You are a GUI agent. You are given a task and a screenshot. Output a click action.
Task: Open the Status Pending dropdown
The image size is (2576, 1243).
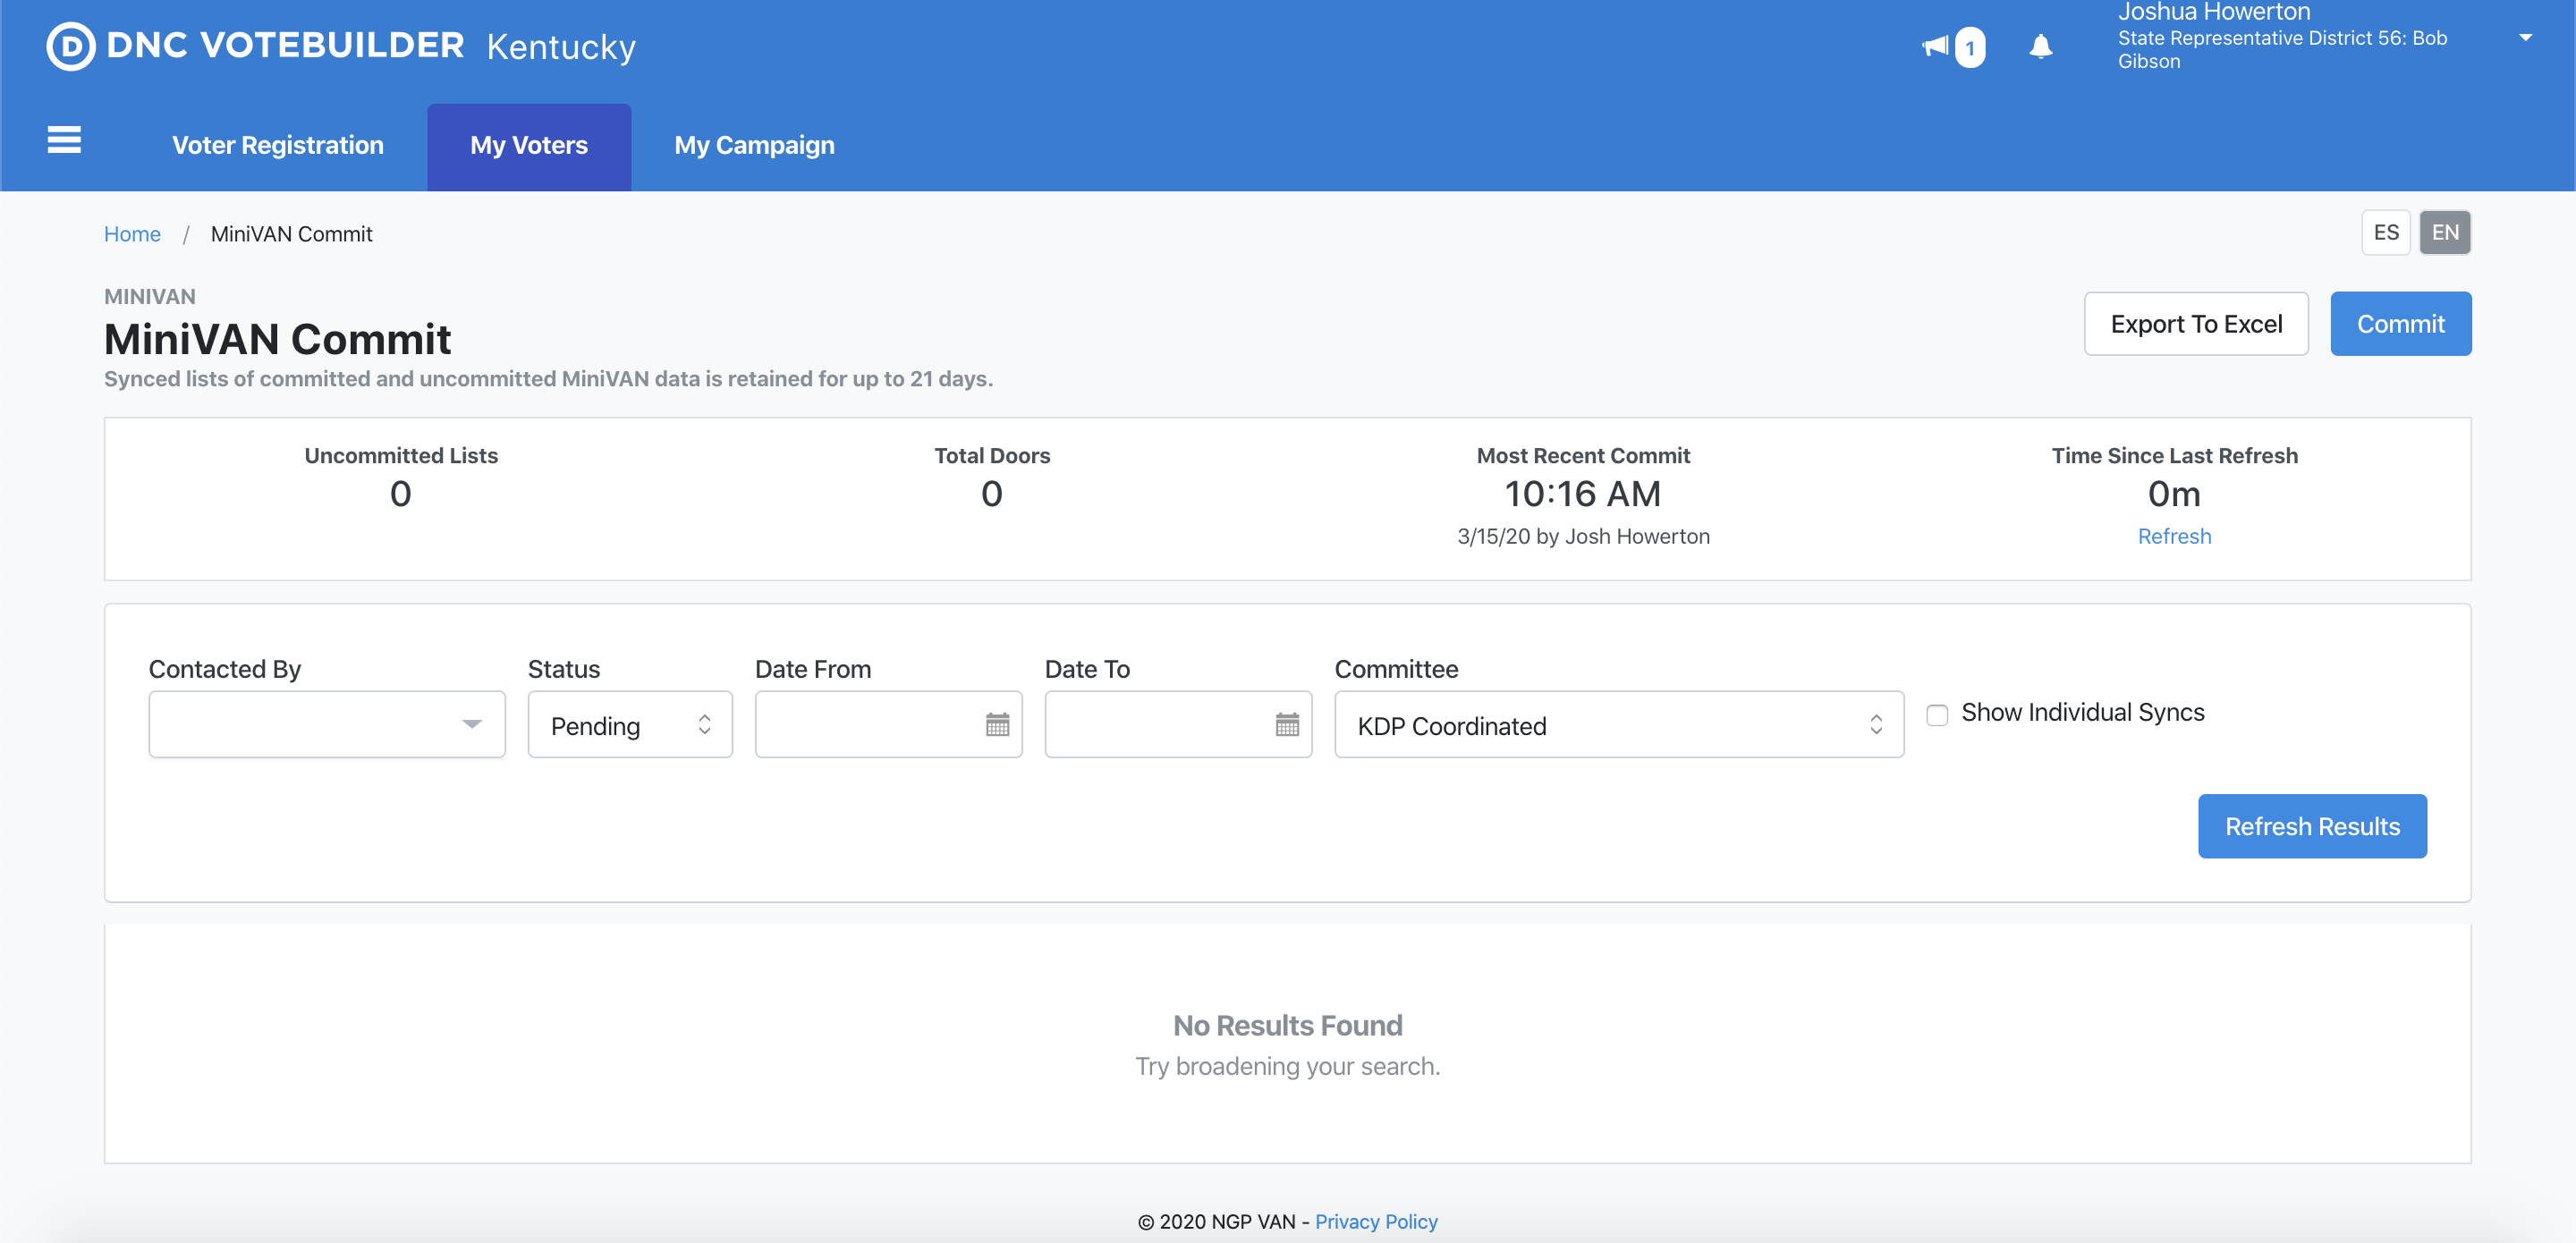(630, 724)
